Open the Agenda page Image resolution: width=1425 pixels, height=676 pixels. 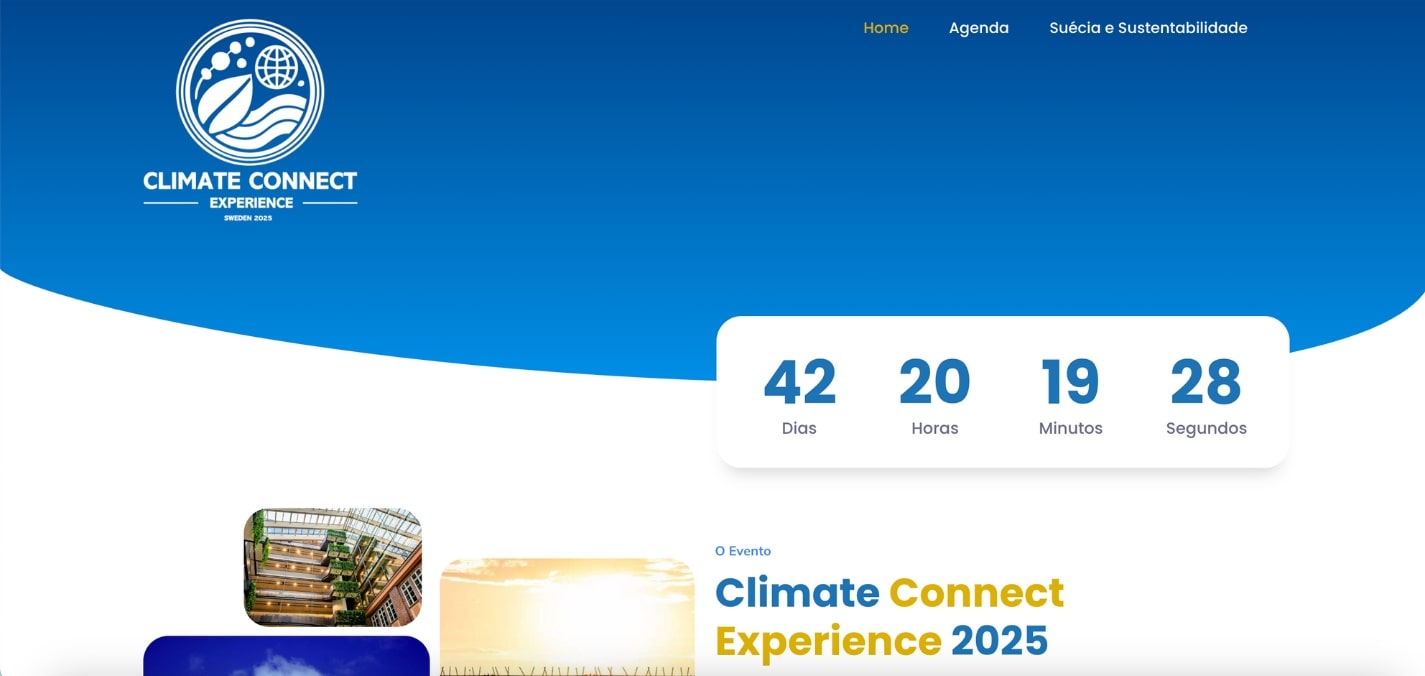pyautogui.click(x=978, y=28)
